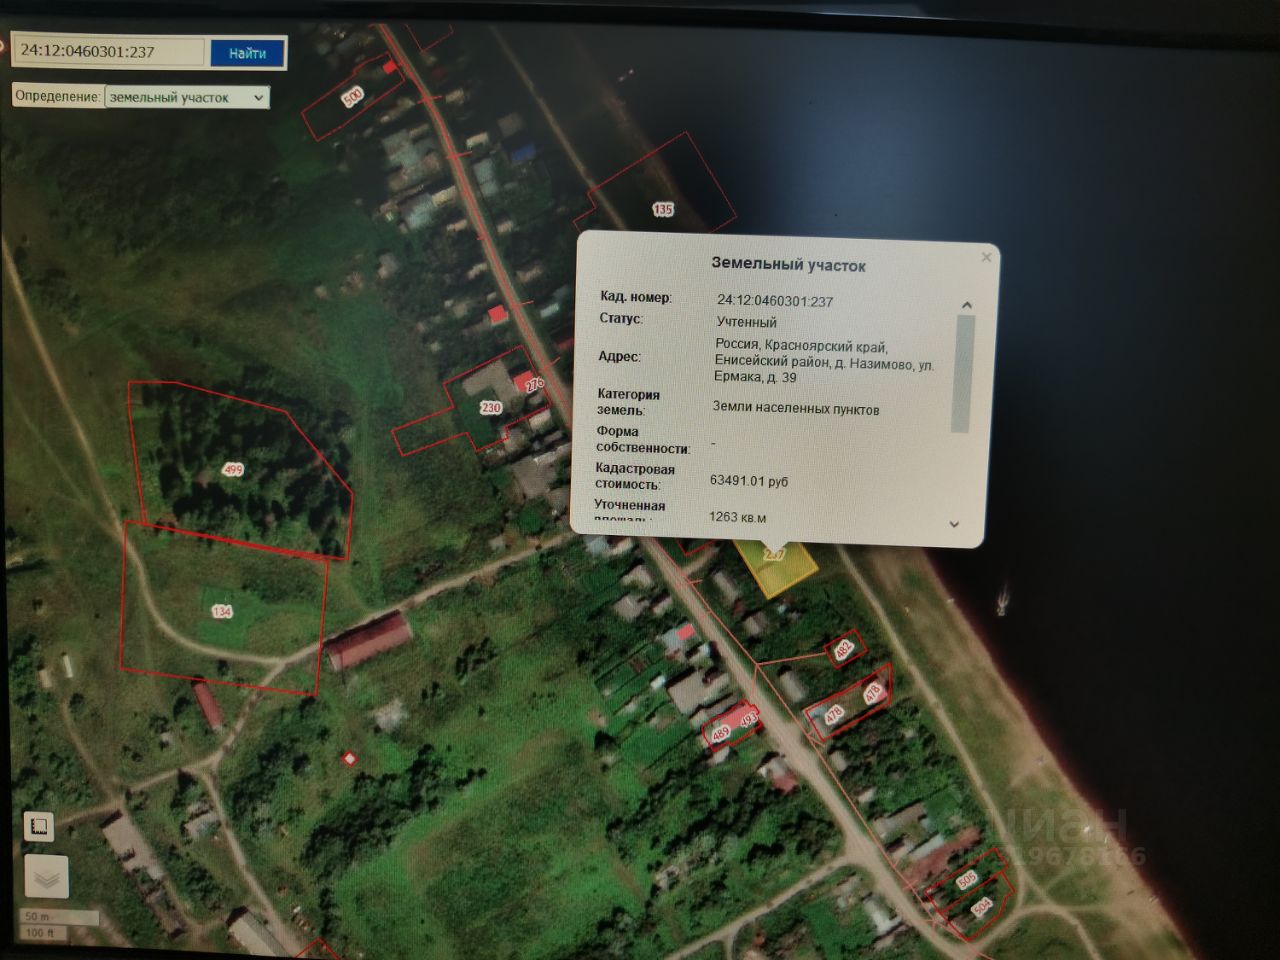Focus the cadastral number search field
Image resolution: width=1280 pixels, height=960 pixels.
point(109,52)
